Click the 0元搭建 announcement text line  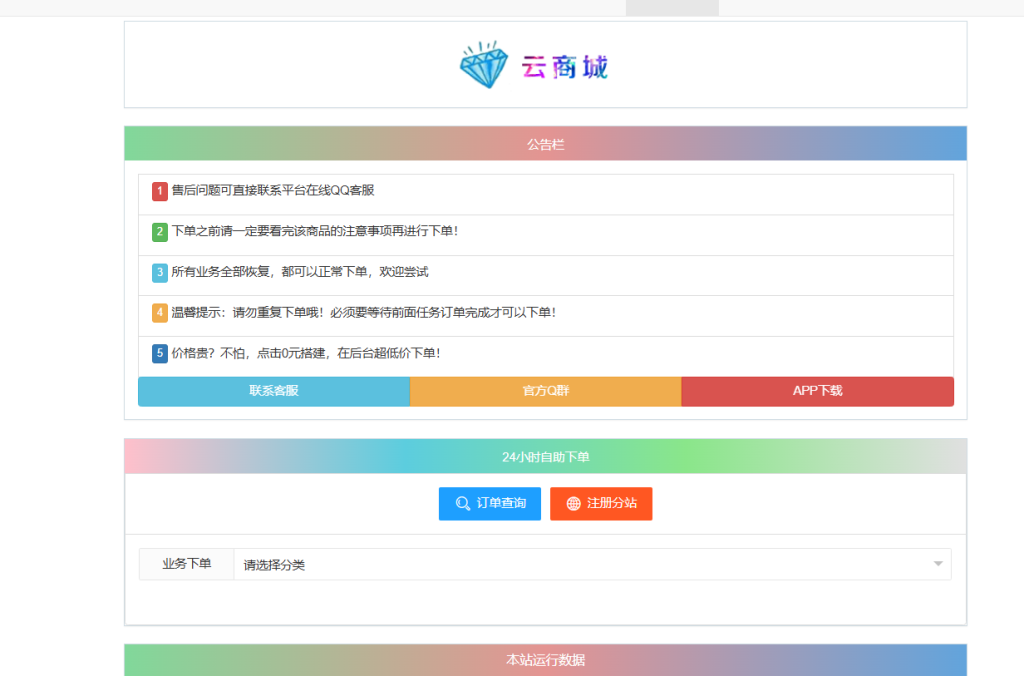coord(300,352)
